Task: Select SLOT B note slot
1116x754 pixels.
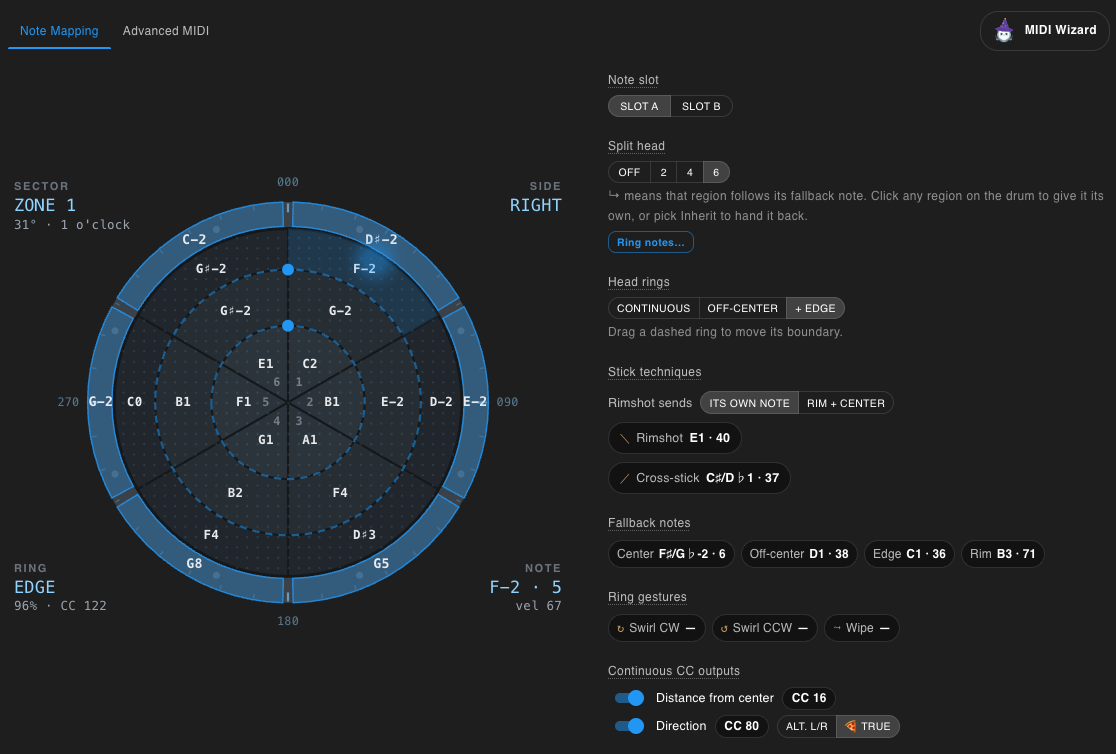Action: tap(701, 106)
